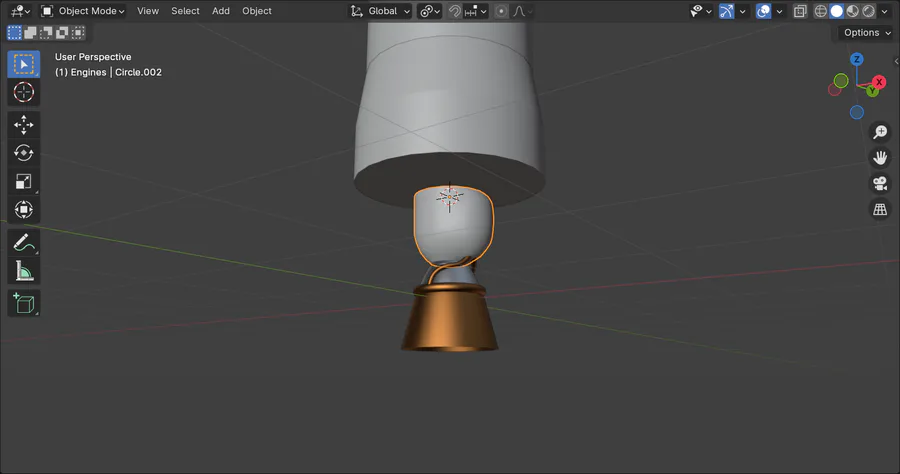The image size is (900, 474).
Task: Click the X axis on navigation gizmo
Action: pos(879,82)
